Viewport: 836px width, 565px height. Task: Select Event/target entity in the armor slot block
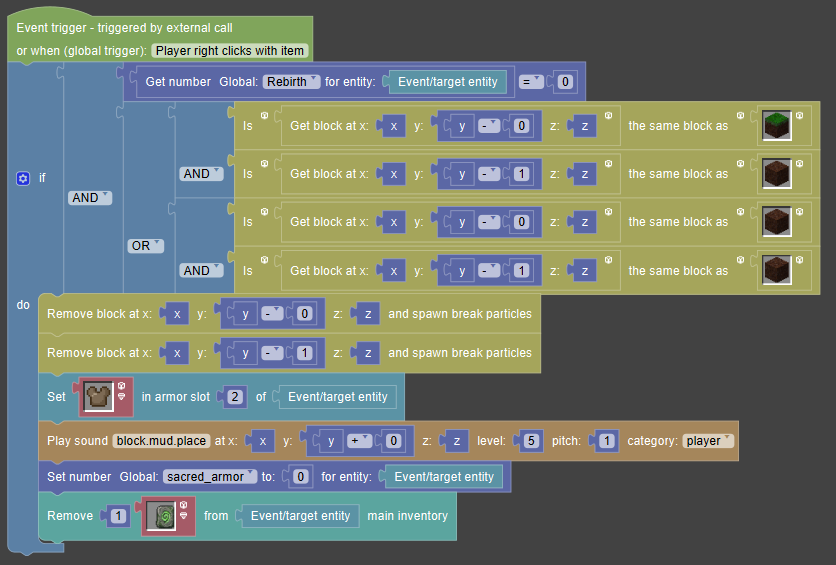(x=338, y=397)
